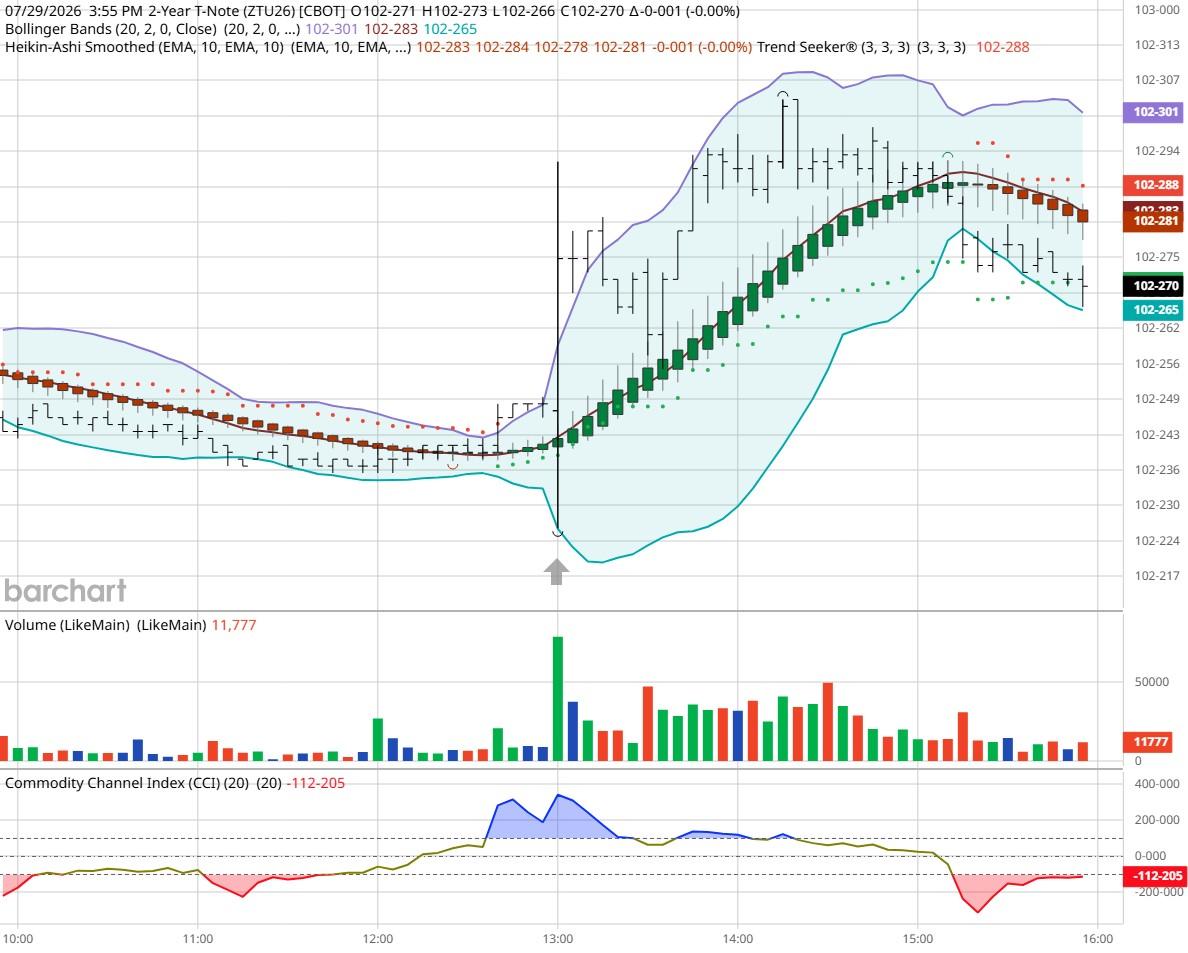Viewport: 1188px width, 953px height.
Task: Click the orange 102-281 Heikin-Ashi price tag
Action: tap(1152, 220)
